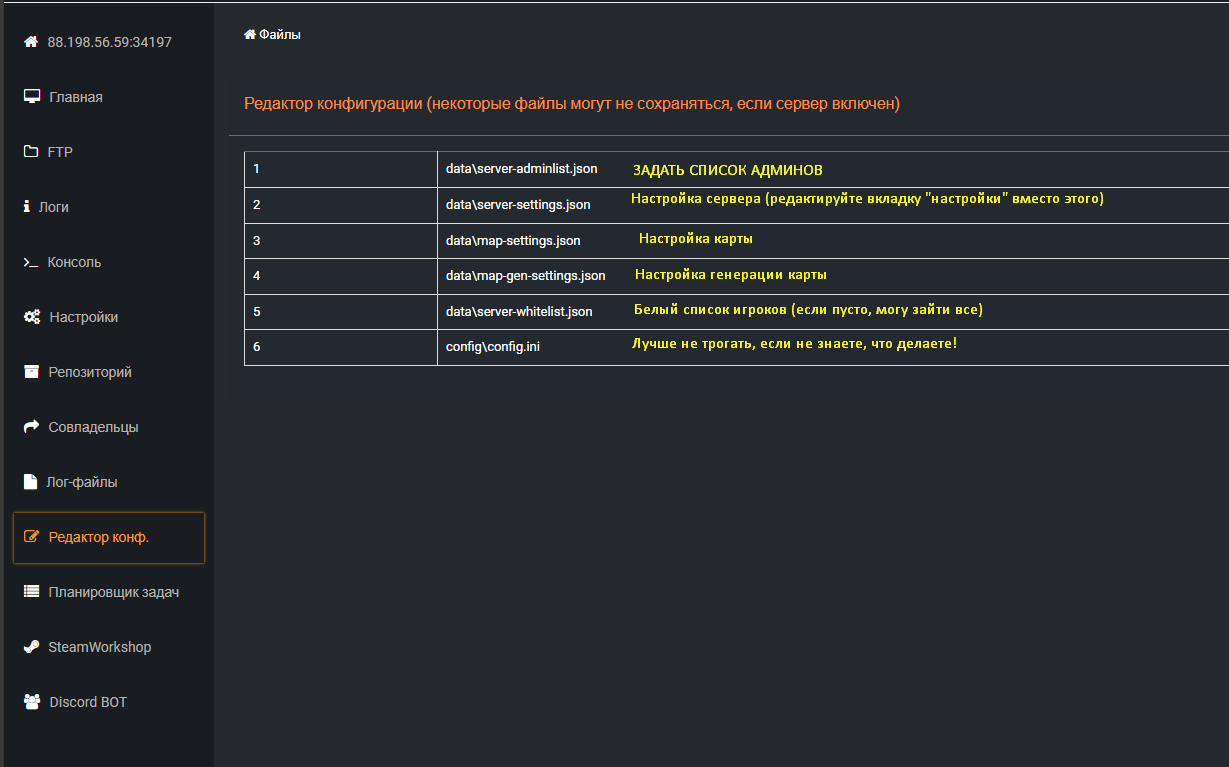
Task: Click the terminal prompt icon for Консоль
Action: [31, 262]
